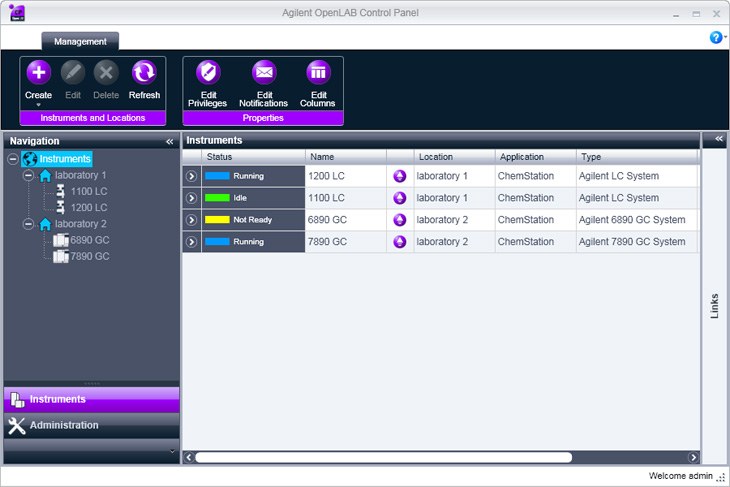730x487 pixels.
Task: Click the house icon of laboratory 2
Action: (45, 224)
